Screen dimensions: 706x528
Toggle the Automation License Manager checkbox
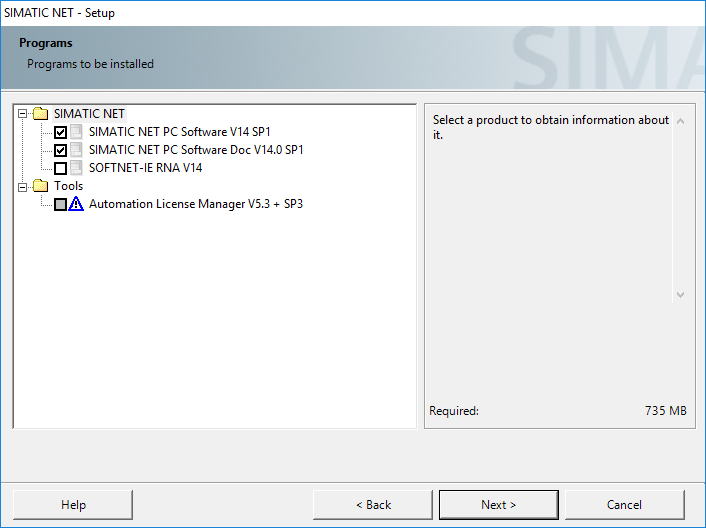click(61, 204)
